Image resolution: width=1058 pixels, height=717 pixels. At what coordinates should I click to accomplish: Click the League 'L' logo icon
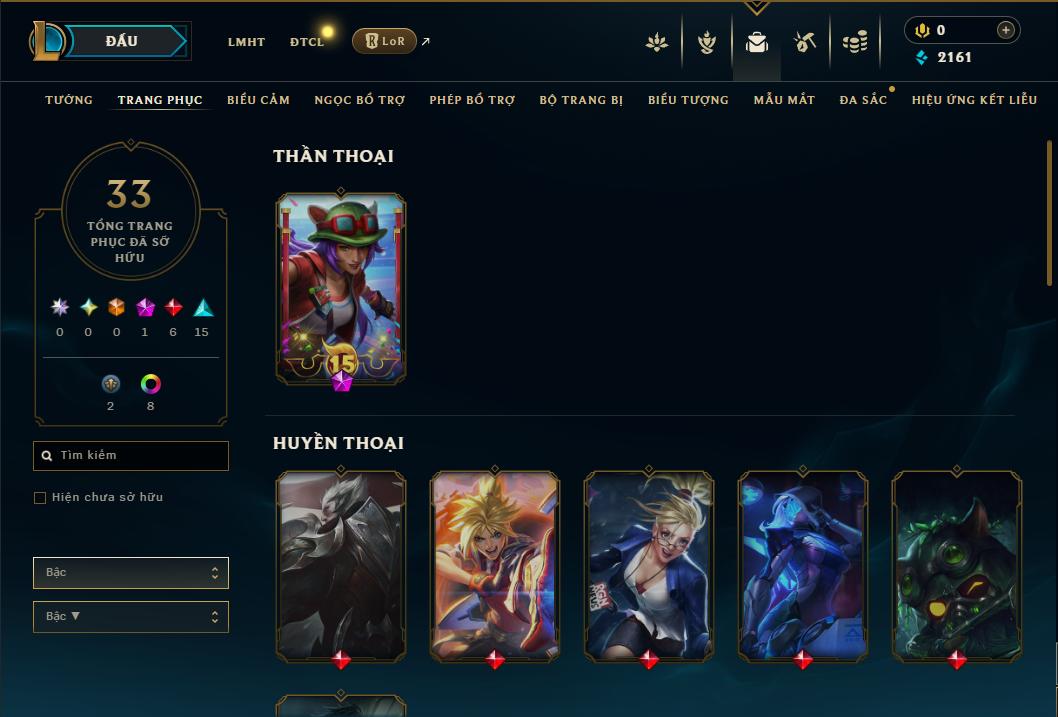pyautogui.click(x=47, y=40)
